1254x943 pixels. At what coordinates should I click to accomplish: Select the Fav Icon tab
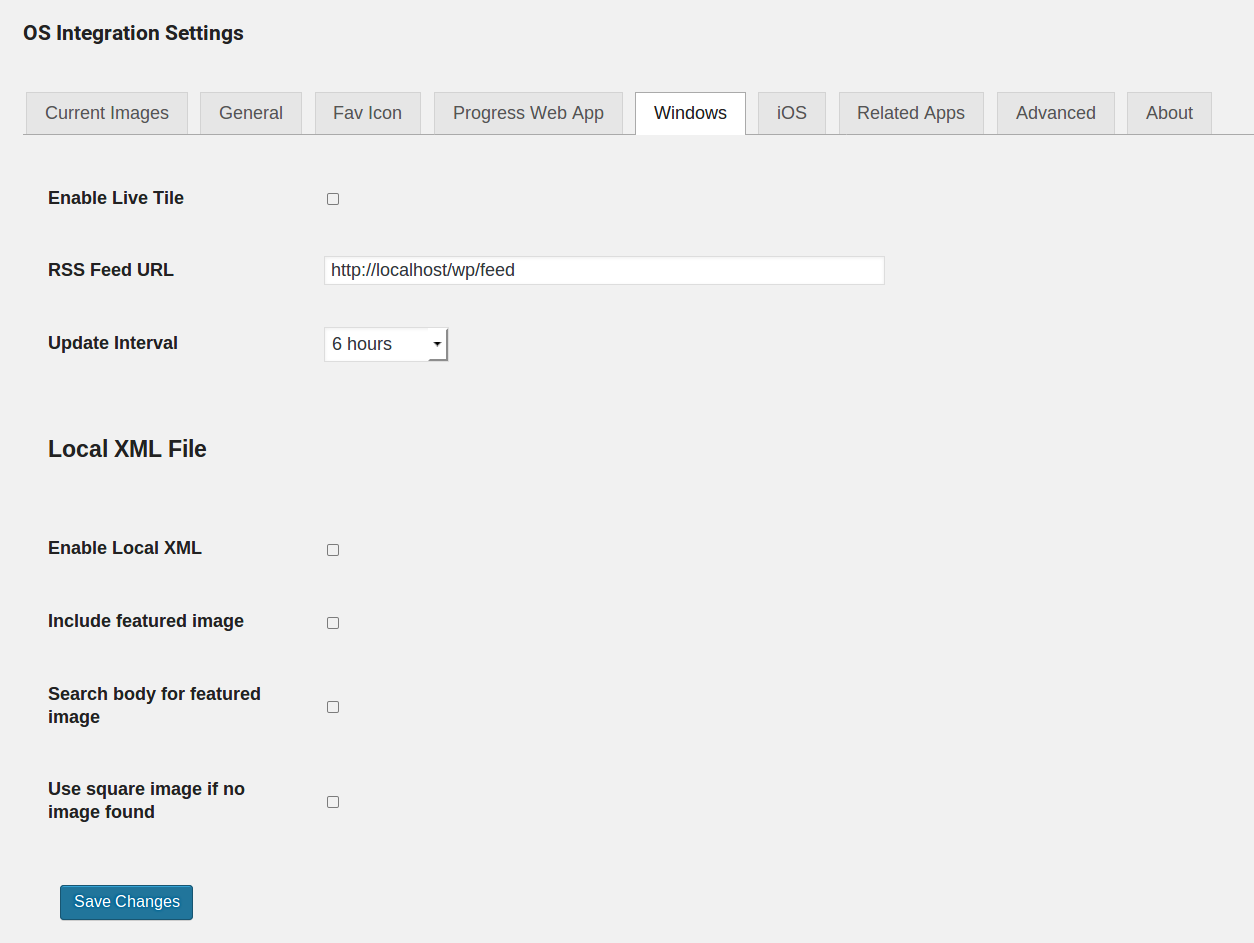point(368,113)
